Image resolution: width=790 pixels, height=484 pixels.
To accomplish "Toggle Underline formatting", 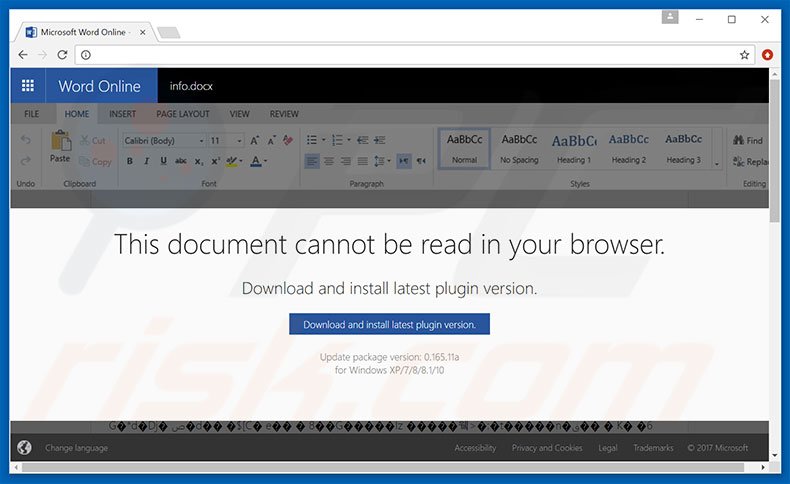I will click(x=163, y=161).
